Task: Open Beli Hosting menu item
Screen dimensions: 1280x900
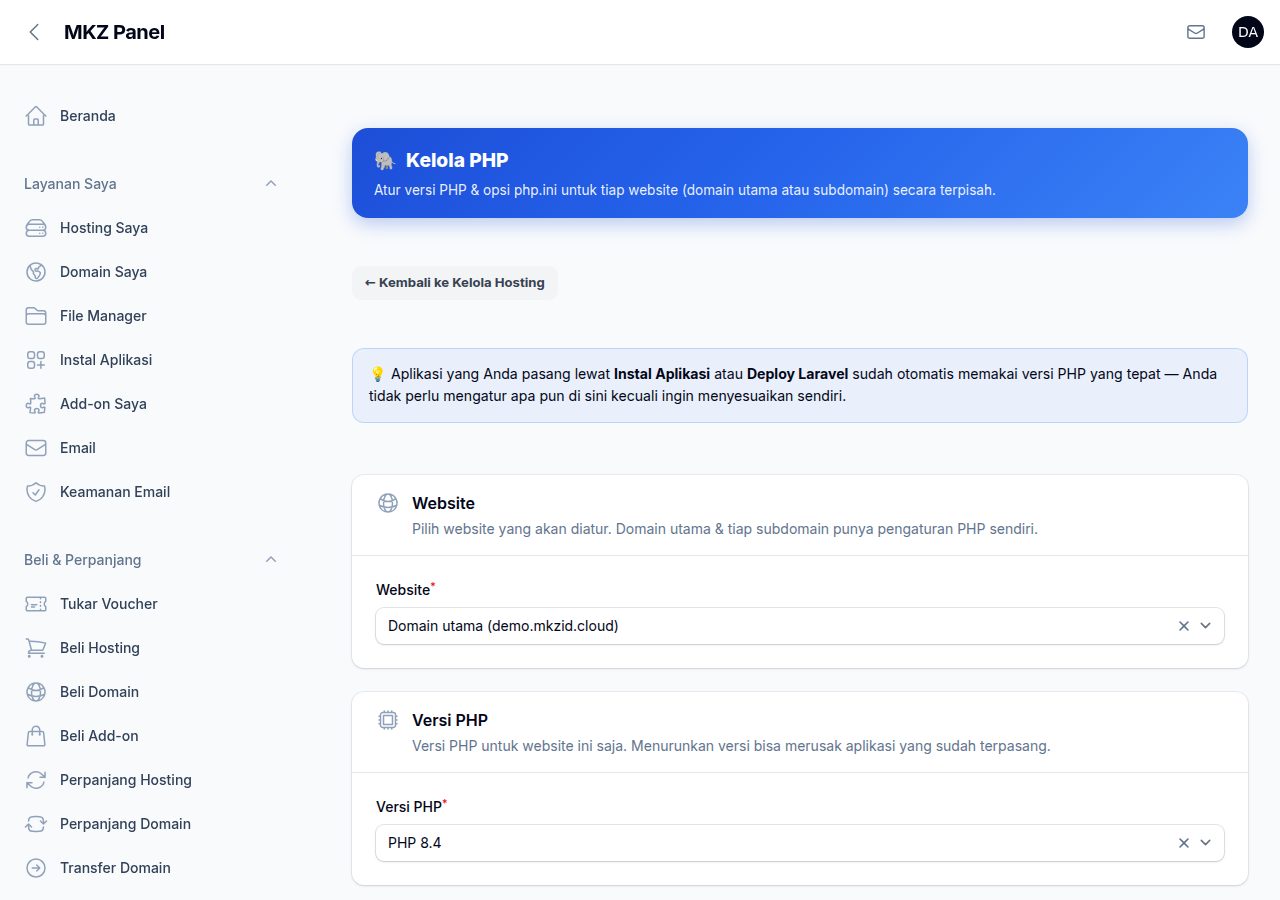Action: click(x=152, y=648)
